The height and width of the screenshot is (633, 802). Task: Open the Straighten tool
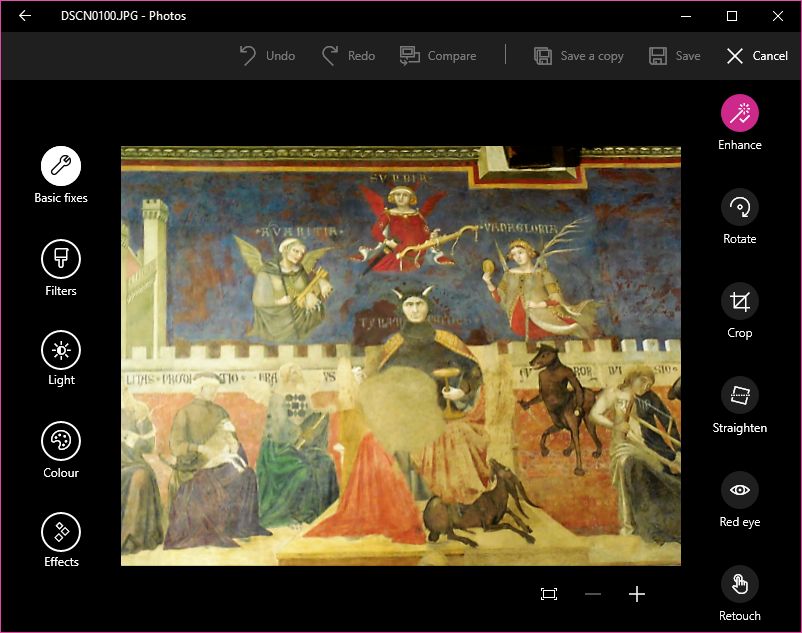pos(740,396)
